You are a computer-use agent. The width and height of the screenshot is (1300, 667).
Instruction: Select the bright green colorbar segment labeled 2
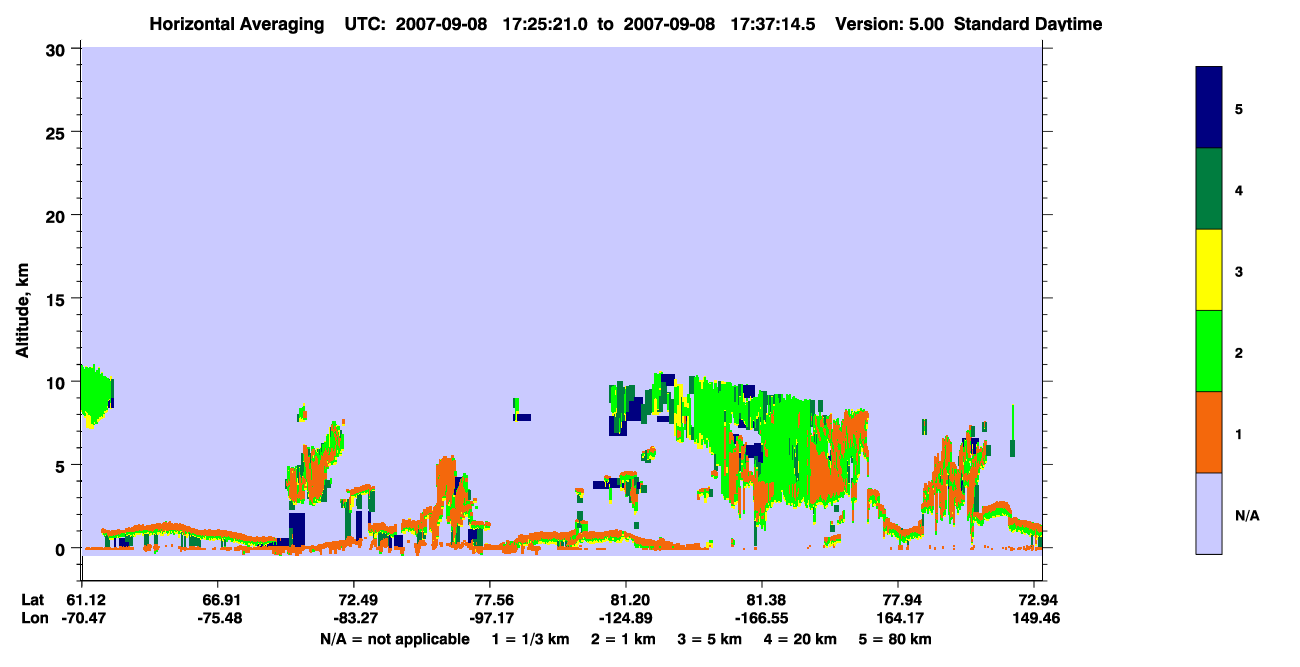click(1209, 351)
